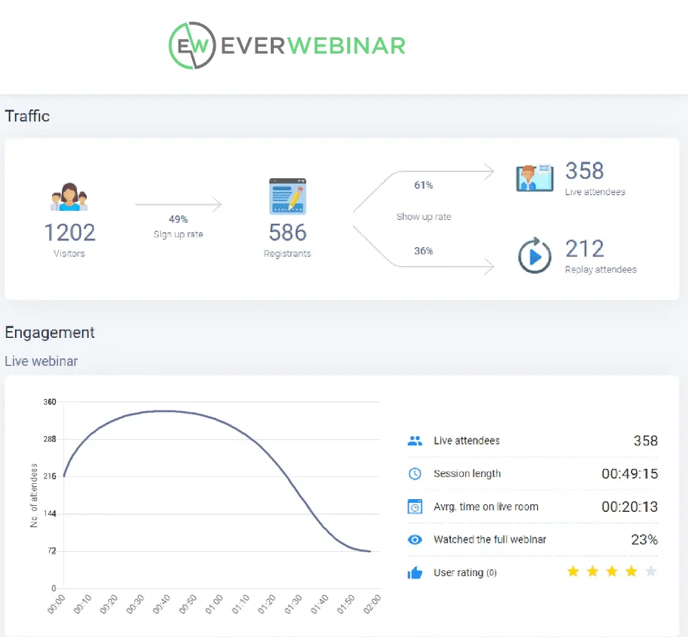Click the 36% replay percentage
688x637 pixels.
423,251
